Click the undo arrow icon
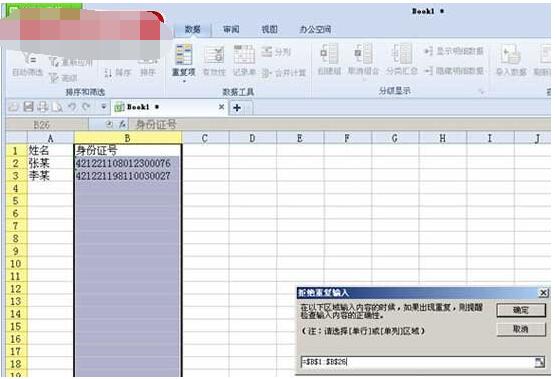 72,107
